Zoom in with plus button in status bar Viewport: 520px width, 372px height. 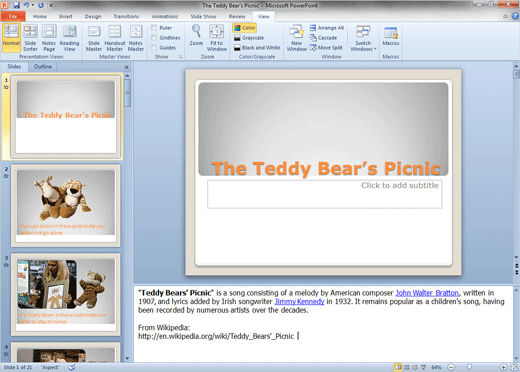pos(504,367)
